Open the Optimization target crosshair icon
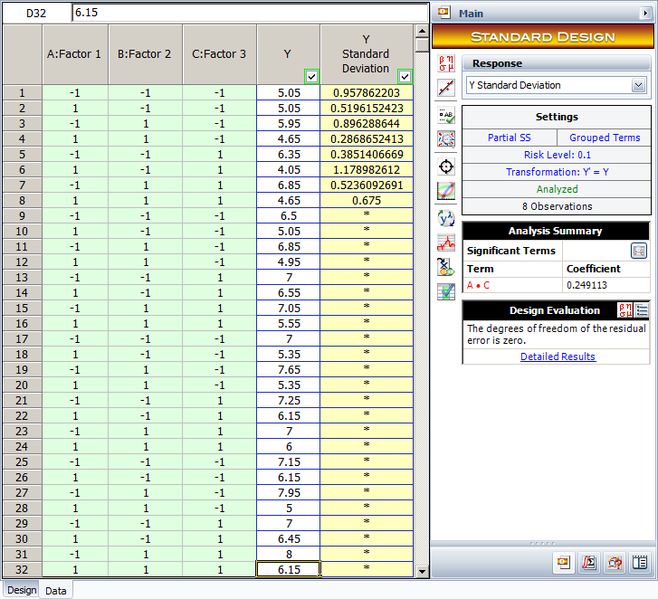The image size is (658, 599). point(447,165)
